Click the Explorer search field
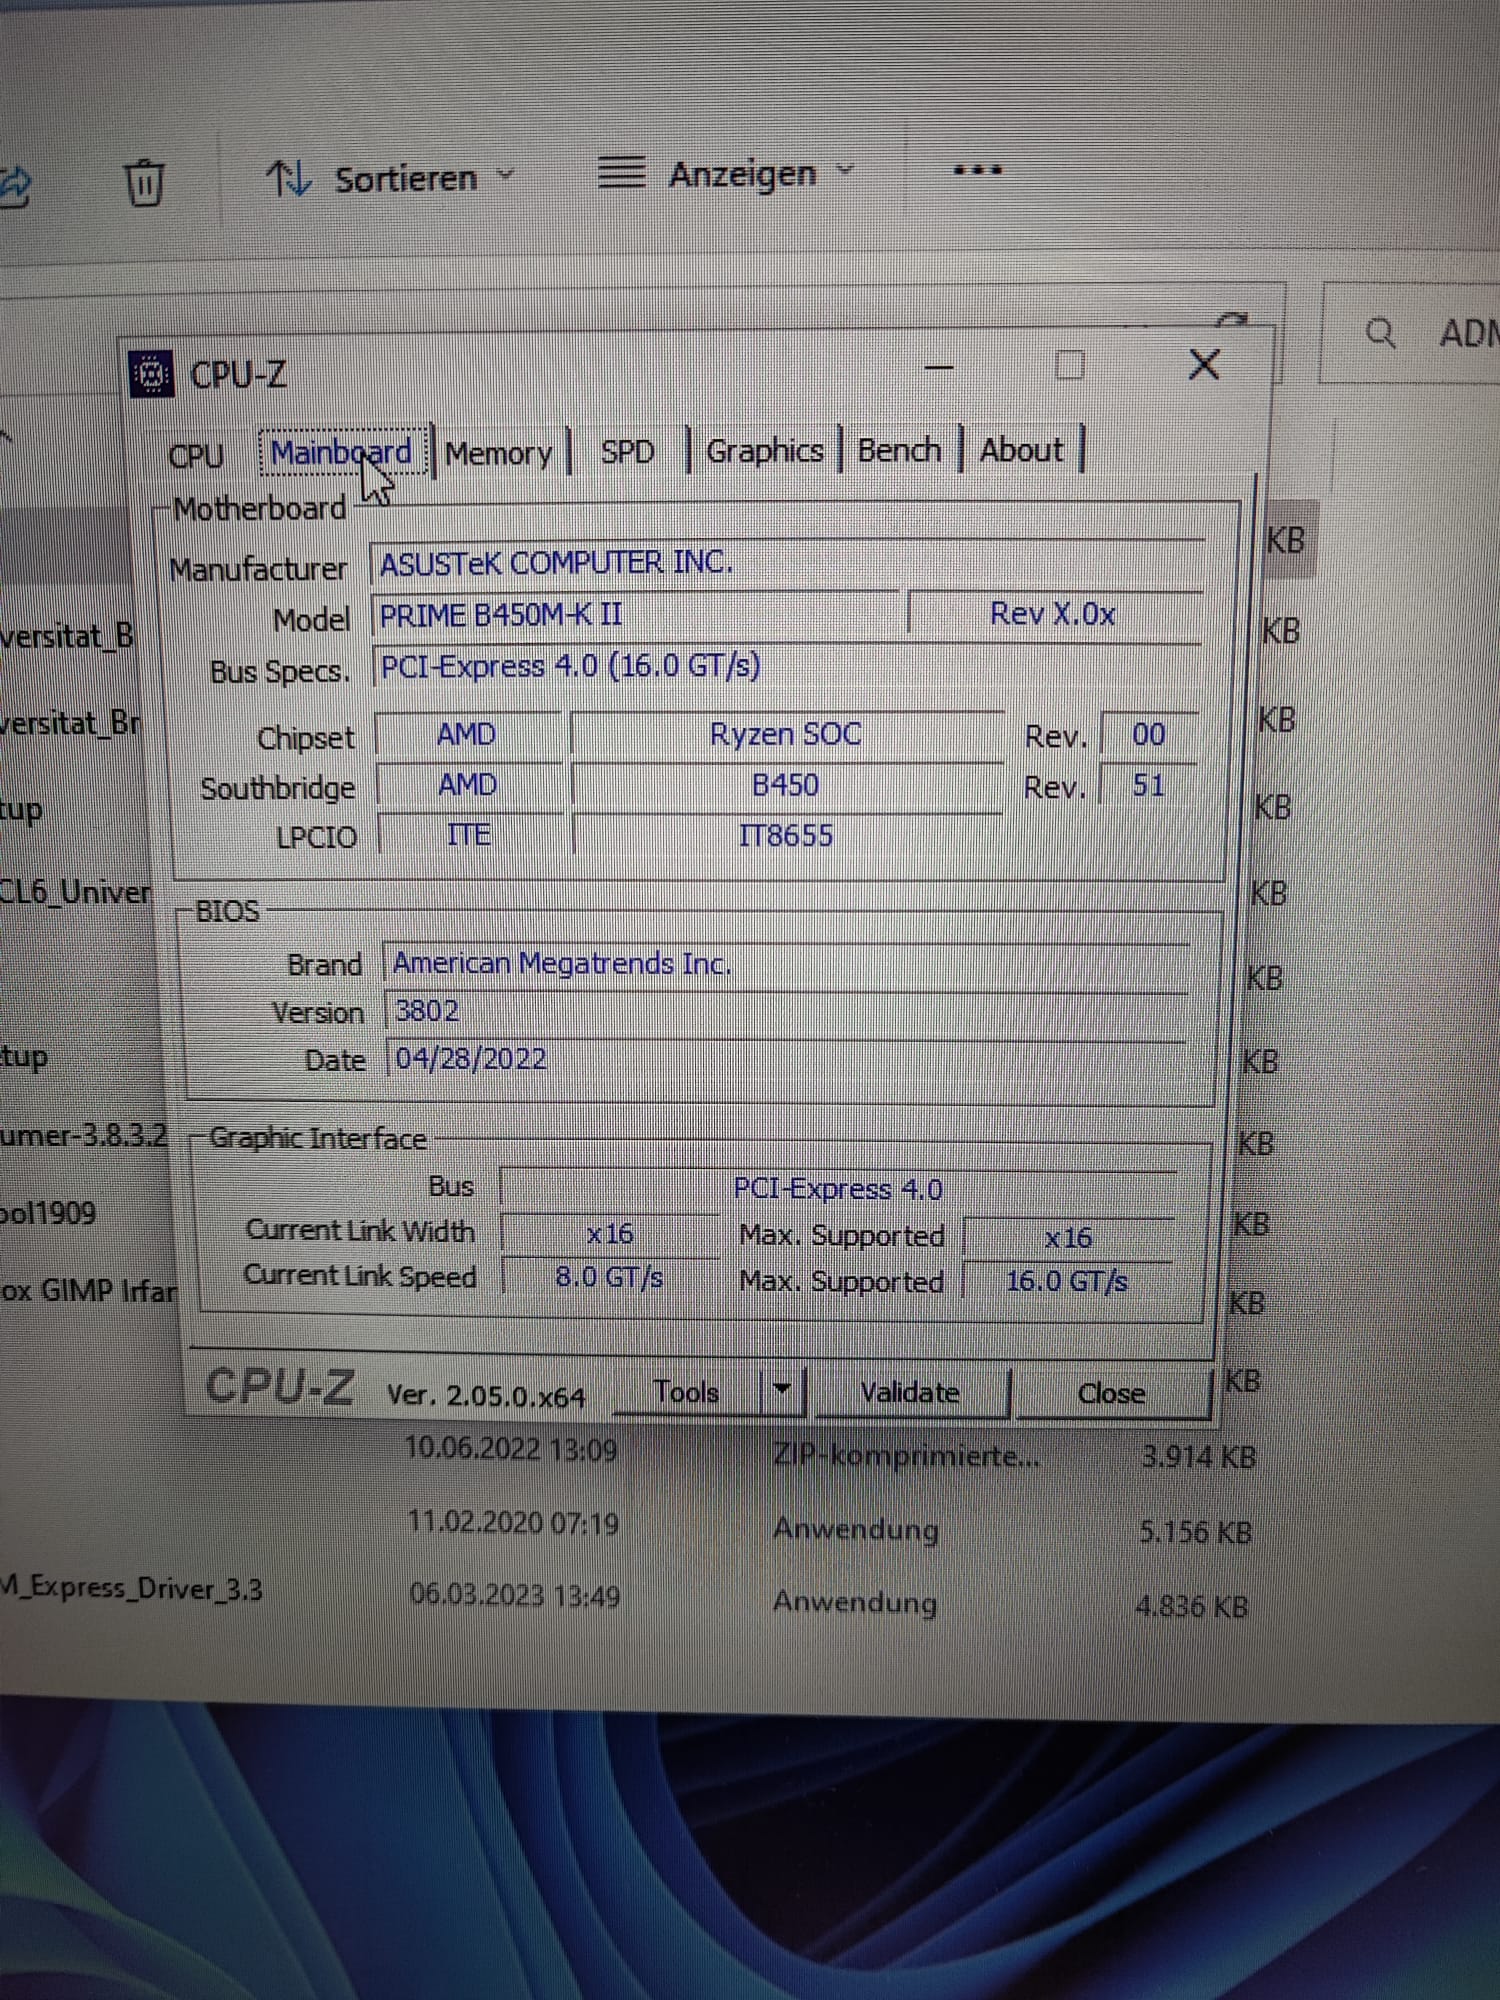This screenshot has width=1500, height=2000. 1410,333
